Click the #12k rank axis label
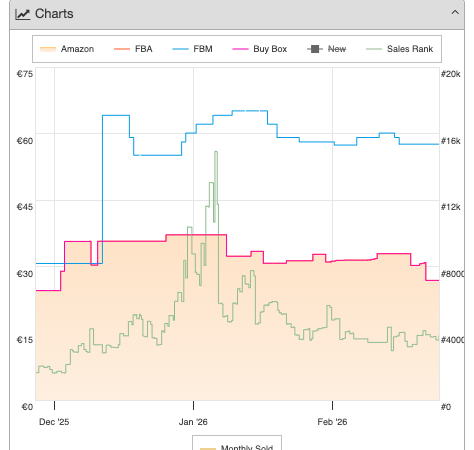The height and width of the screenshot is (450, 474). (451, 207)
